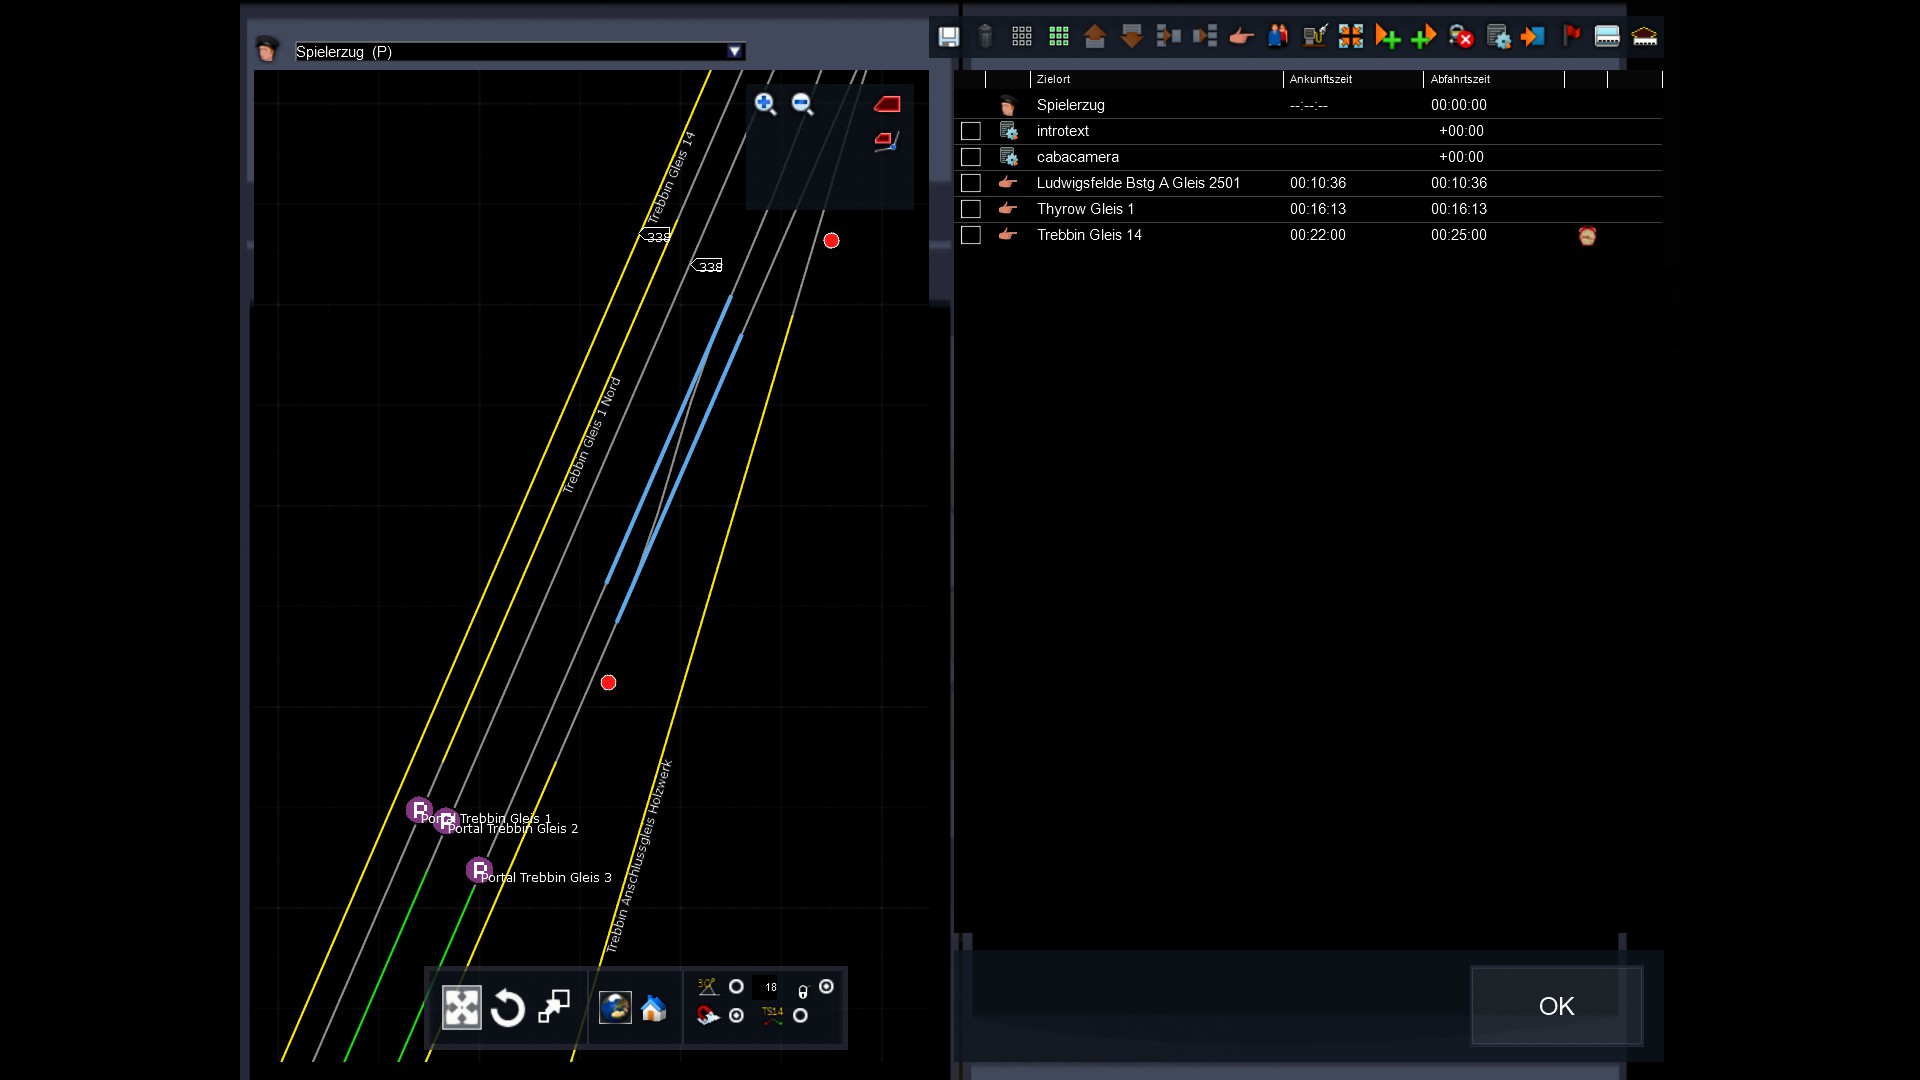The image size is (1920, 1080).
Task: Open the Spielerzug (P) dropdown
Action: [x=735, y=51]
